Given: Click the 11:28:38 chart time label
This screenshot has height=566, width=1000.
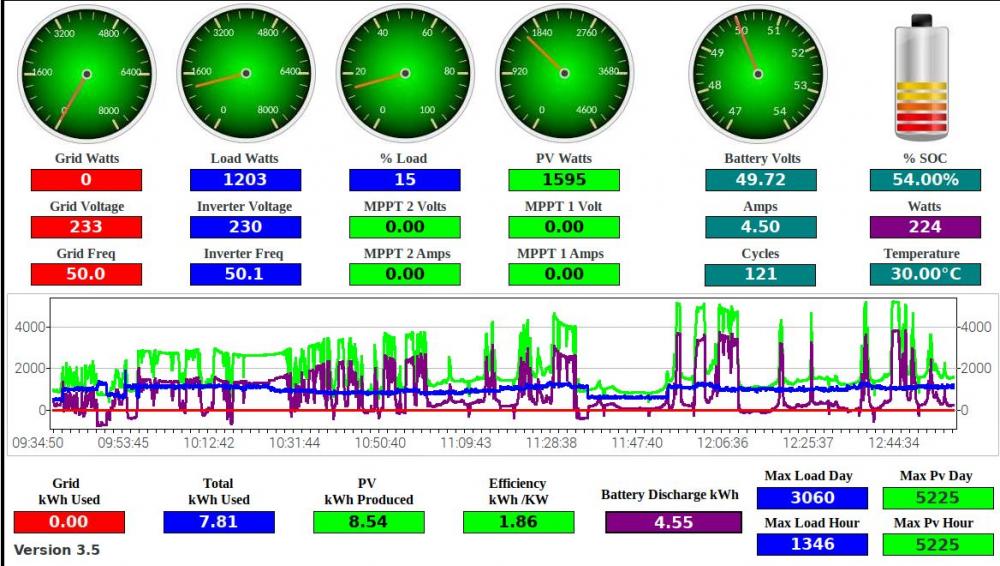Looking at the screenshot, I should [551, 442].
